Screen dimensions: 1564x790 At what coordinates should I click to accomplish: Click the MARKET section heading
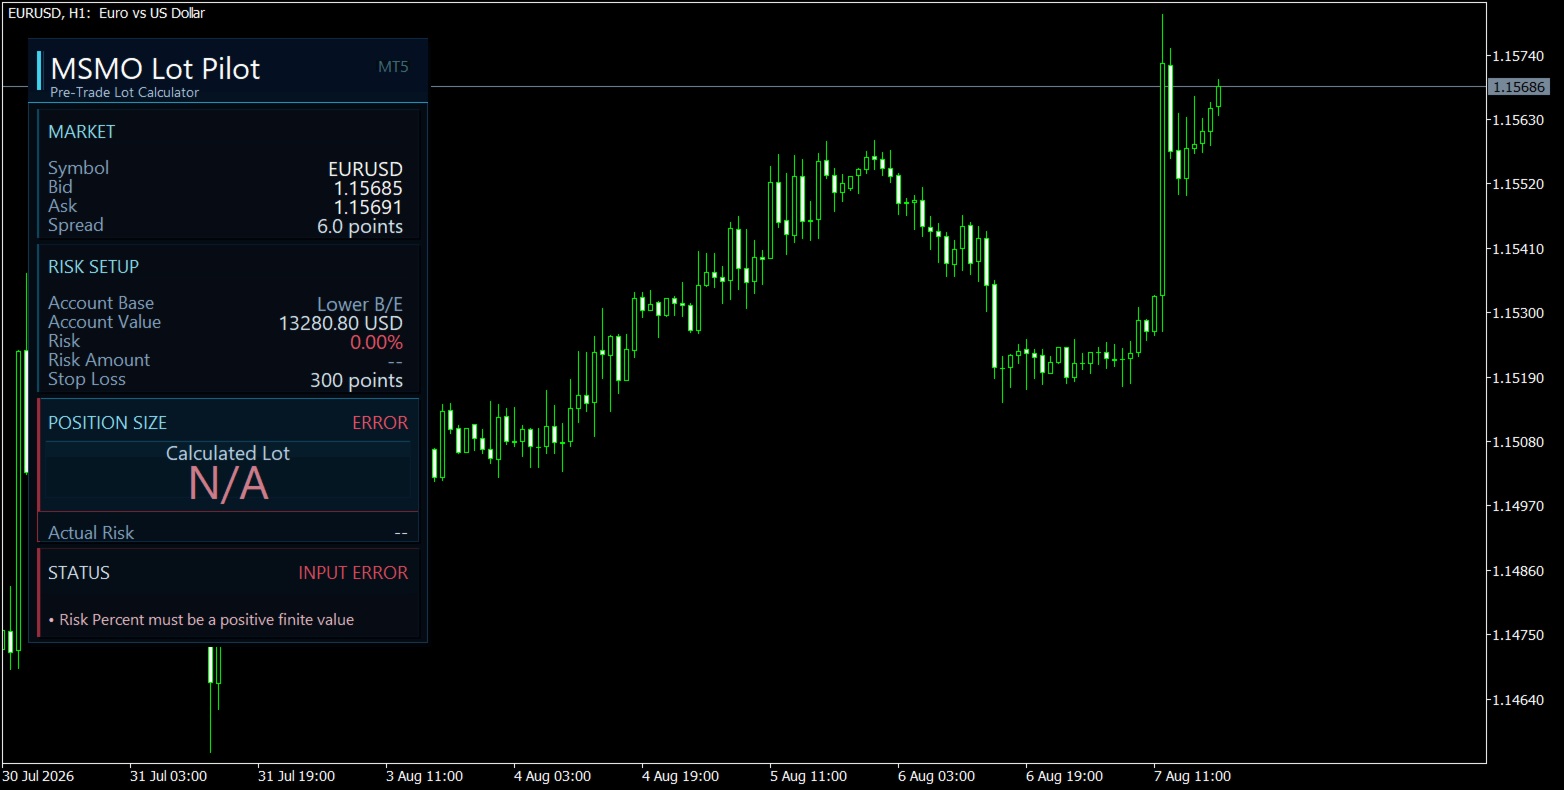(x=82, y=132)
